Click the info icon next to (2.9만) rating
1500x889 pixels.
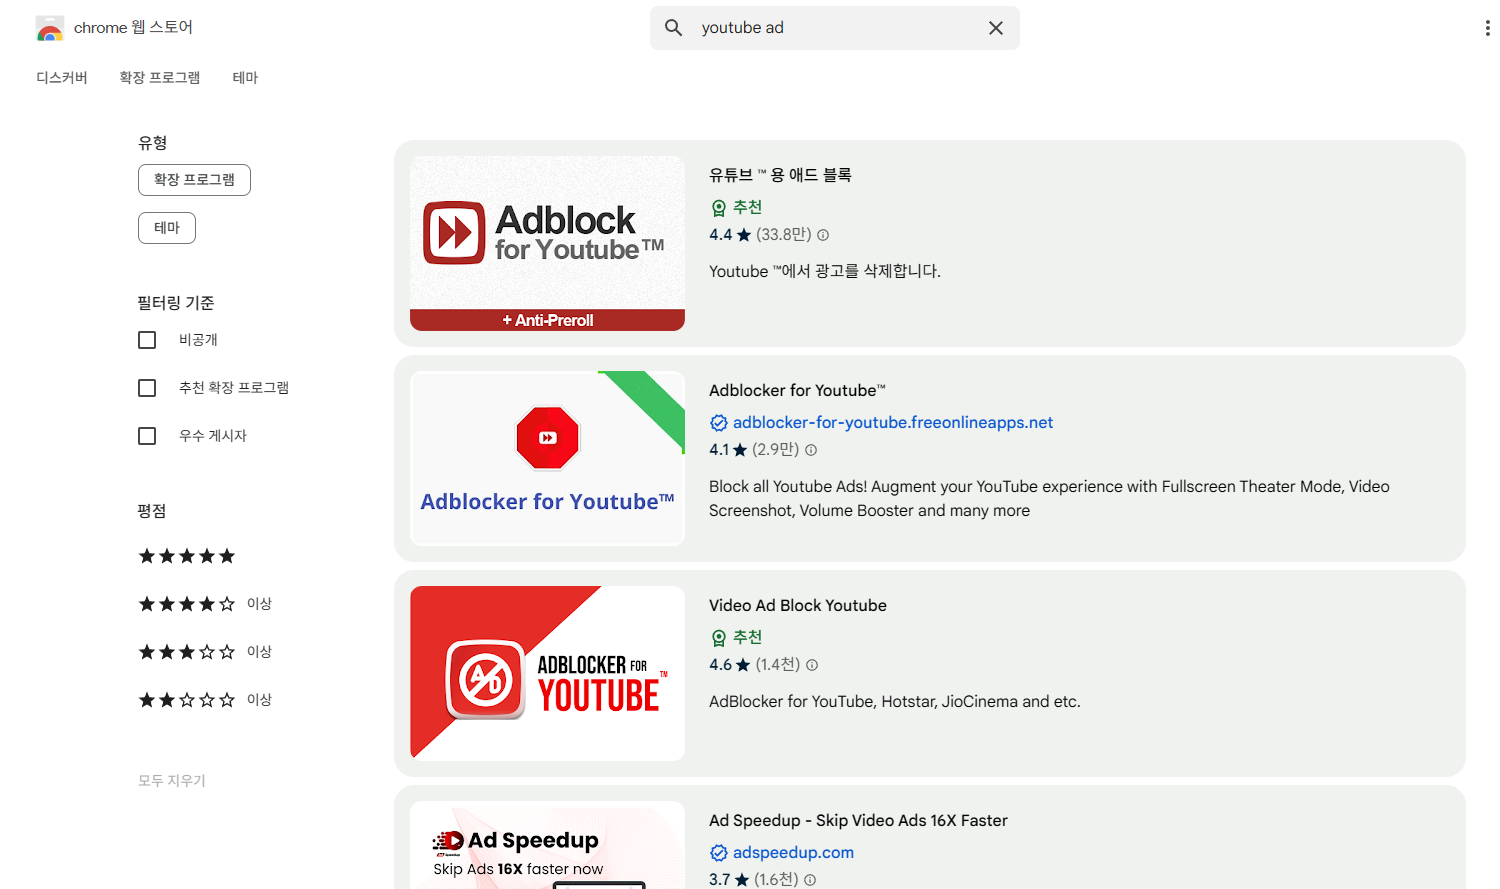tap(811, 450)
